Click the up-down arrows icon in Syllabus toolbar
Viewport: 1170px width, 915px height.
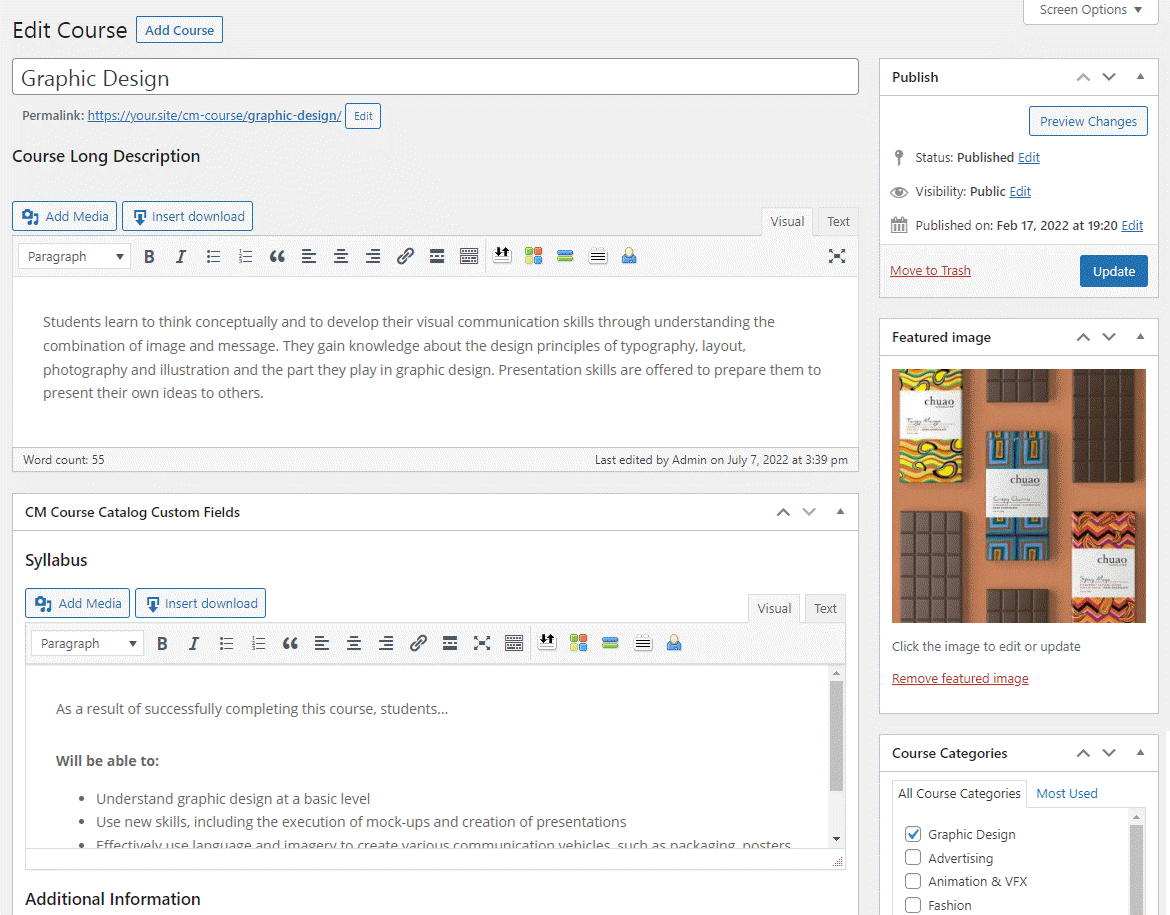point(547,643)
